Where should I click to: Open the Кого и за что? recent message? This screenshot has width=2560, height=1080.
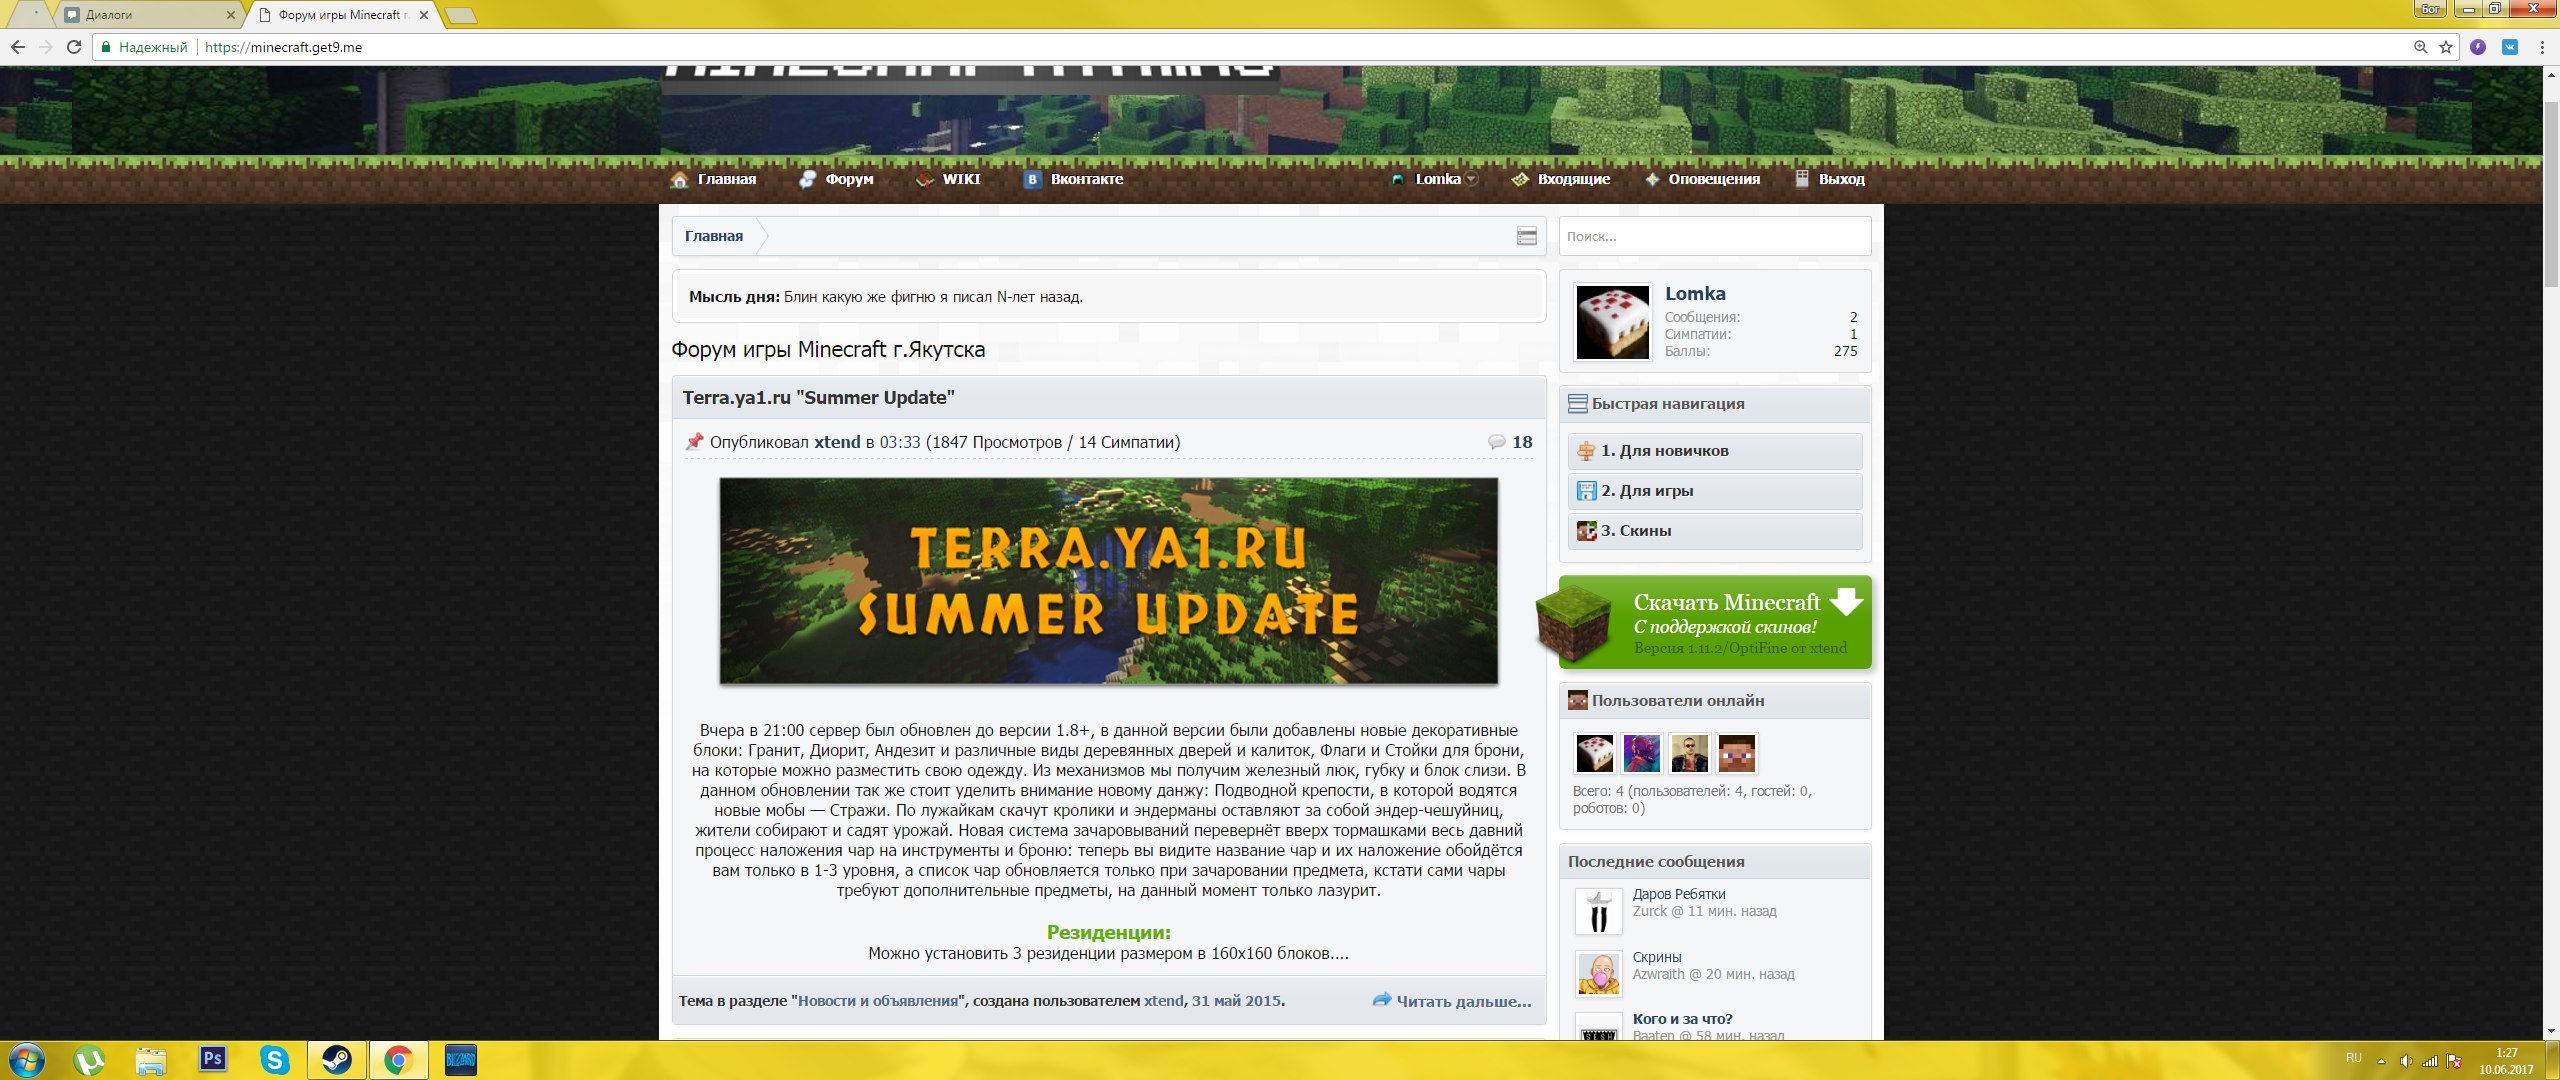pos(1683,1019)
